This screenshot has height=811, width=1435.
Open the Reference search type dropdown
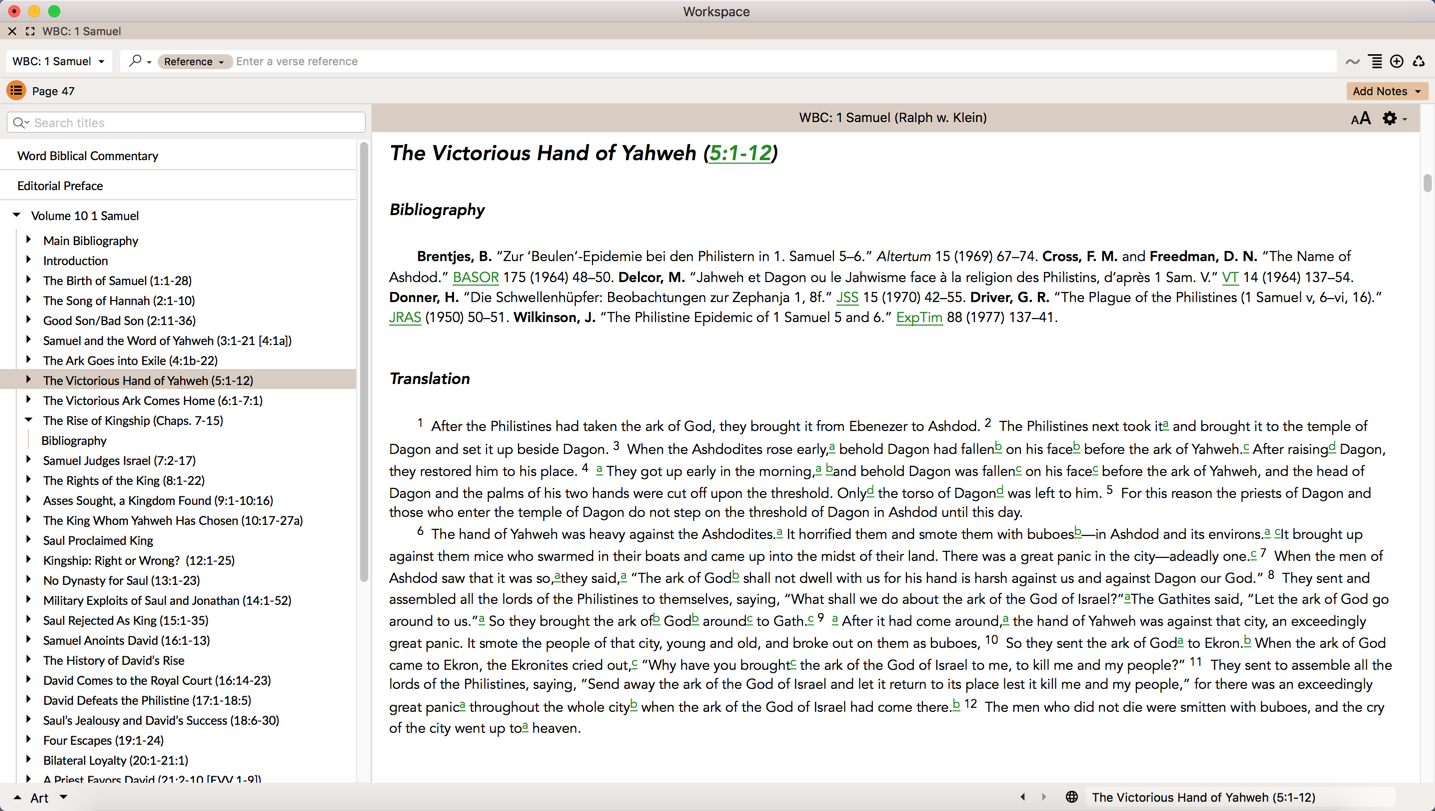pyautogui.click(x=194, y=61)
